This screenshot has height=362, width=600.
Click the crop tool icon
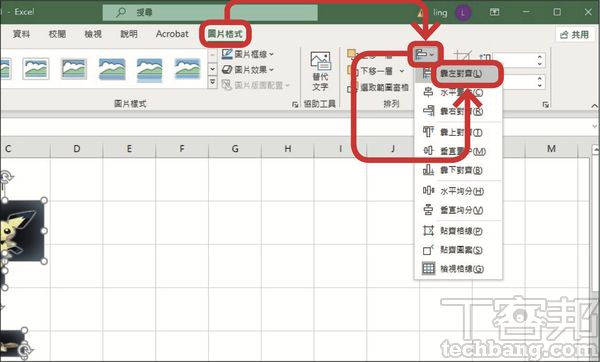click(463, 56)
